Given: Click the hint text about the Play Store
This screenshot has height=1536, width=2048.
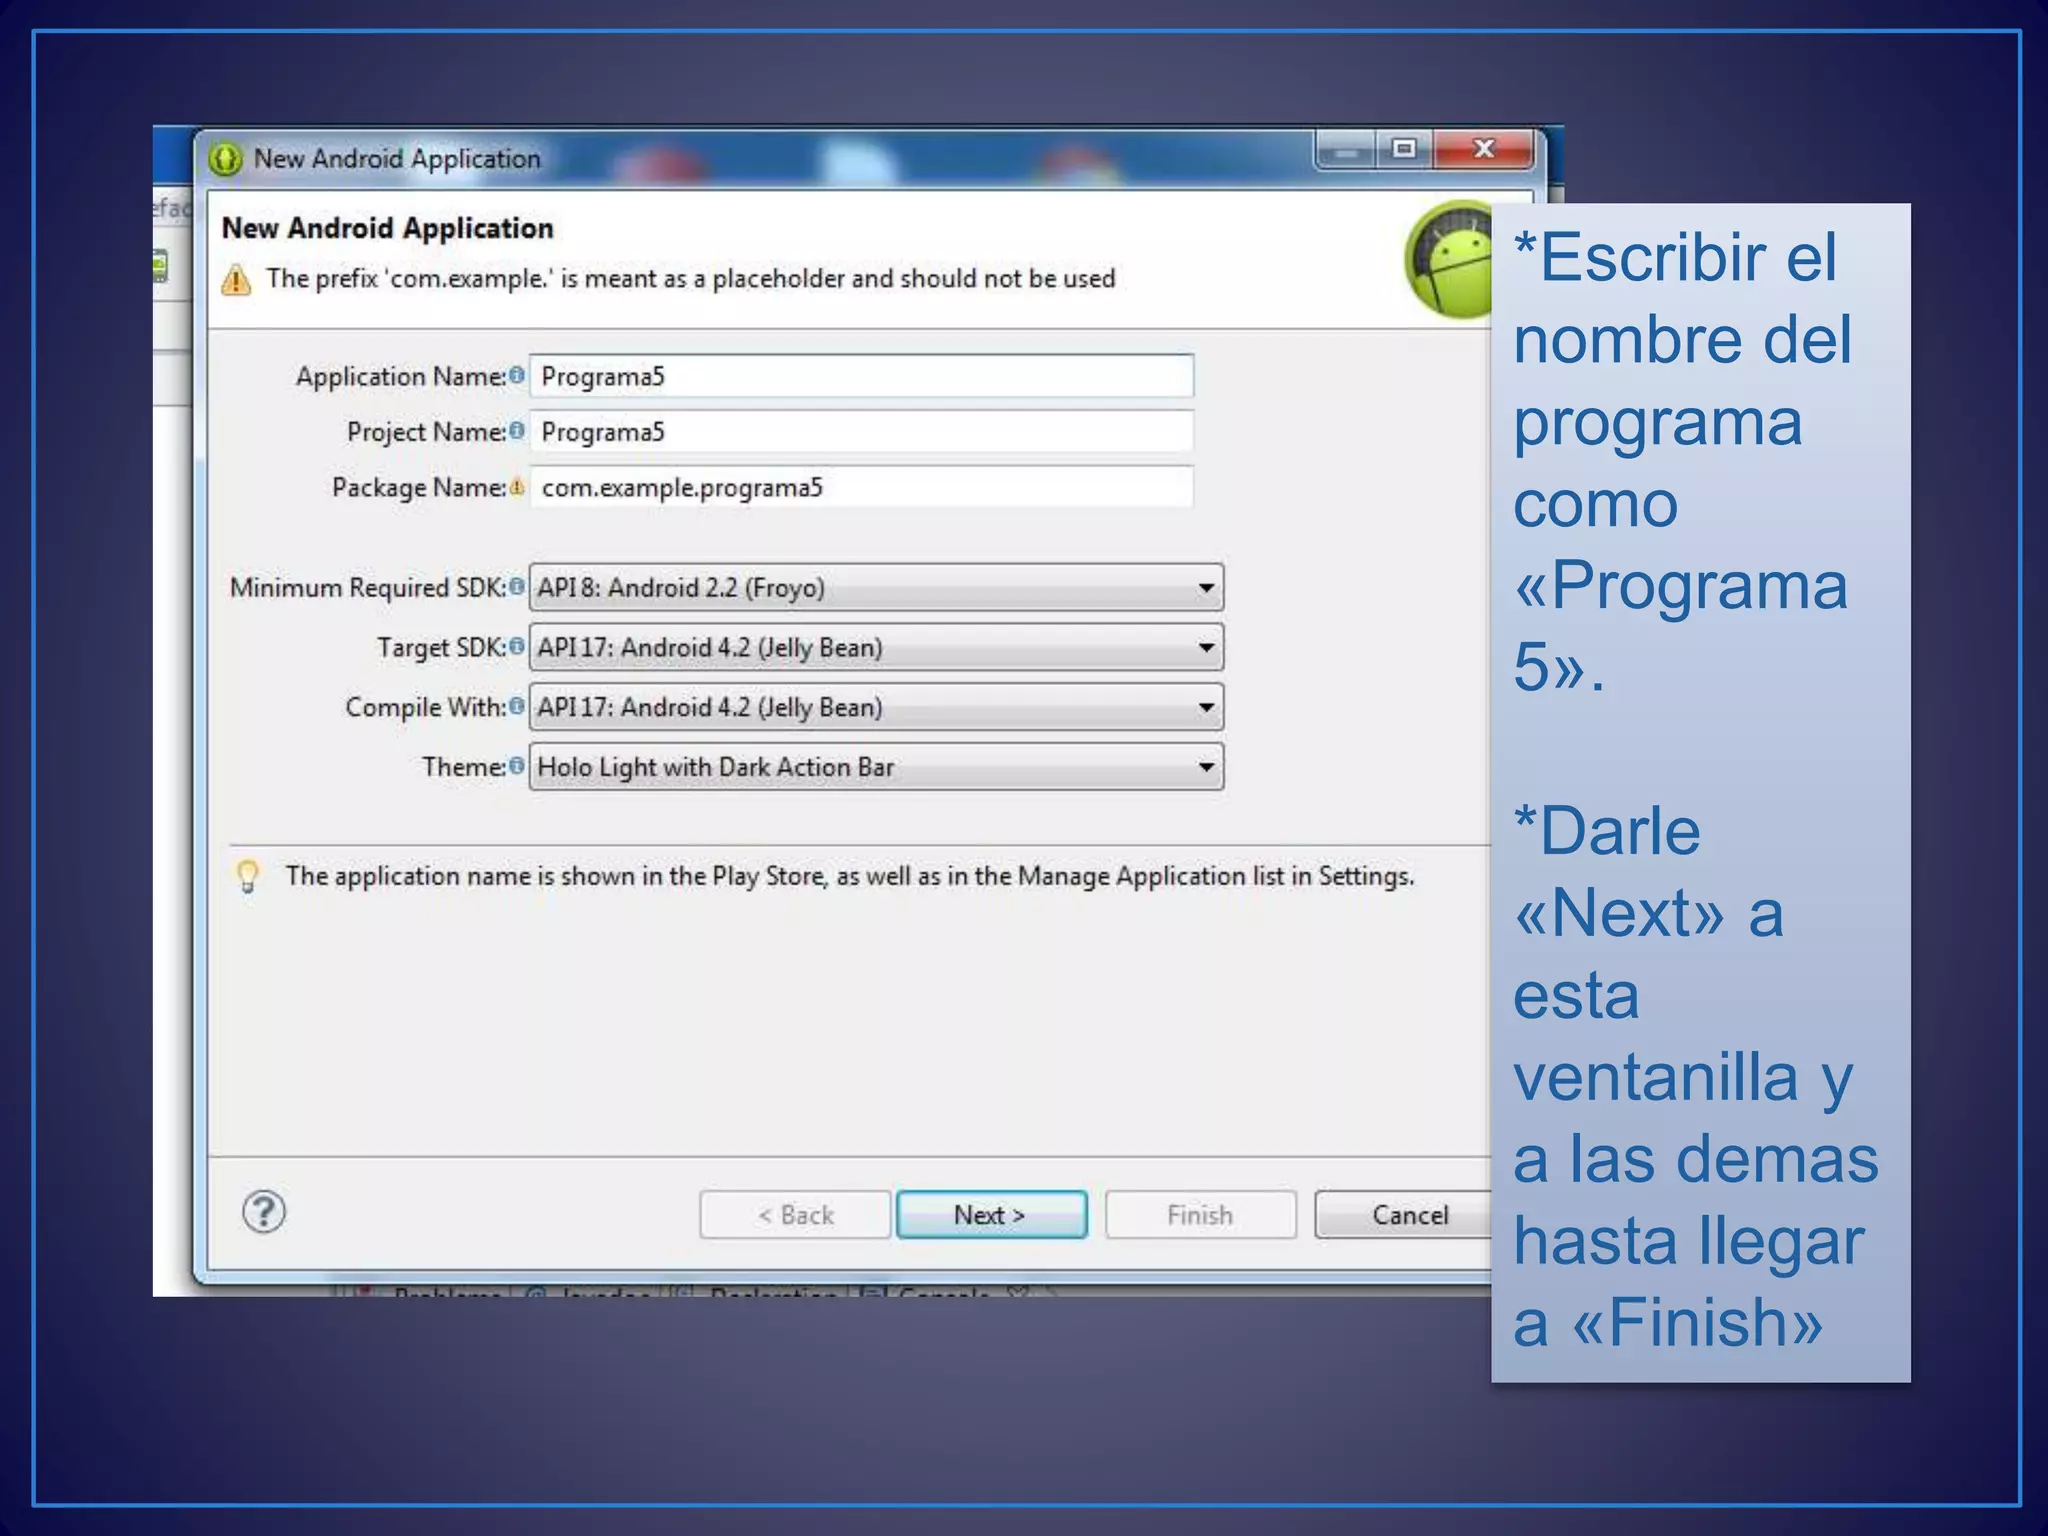Looking at the screenshot, I should [x=850, y=877].
